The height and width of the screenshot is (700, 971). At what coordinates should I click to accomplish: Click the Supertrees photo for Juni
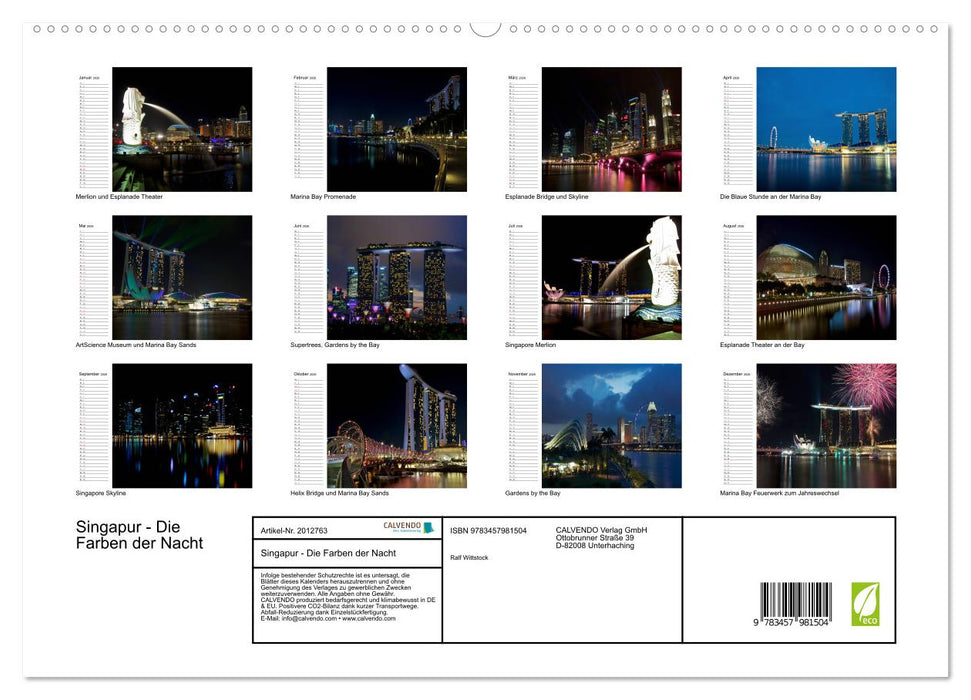coord(398,275)
